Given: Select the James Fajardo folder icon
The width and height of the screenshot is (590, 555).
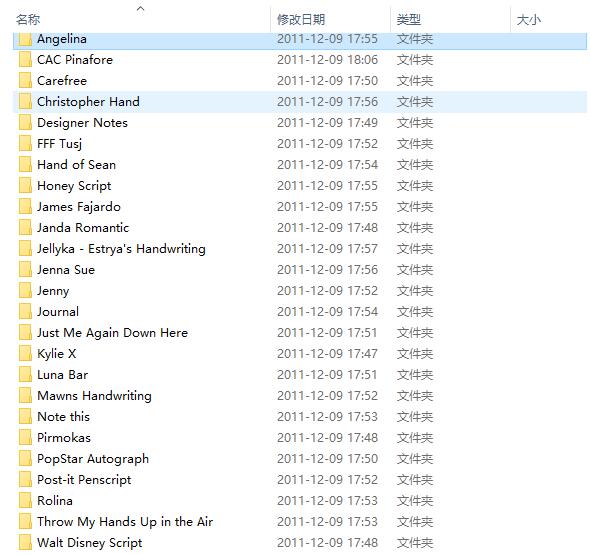Looking at the screenshot, I should [x=25, y=207].
